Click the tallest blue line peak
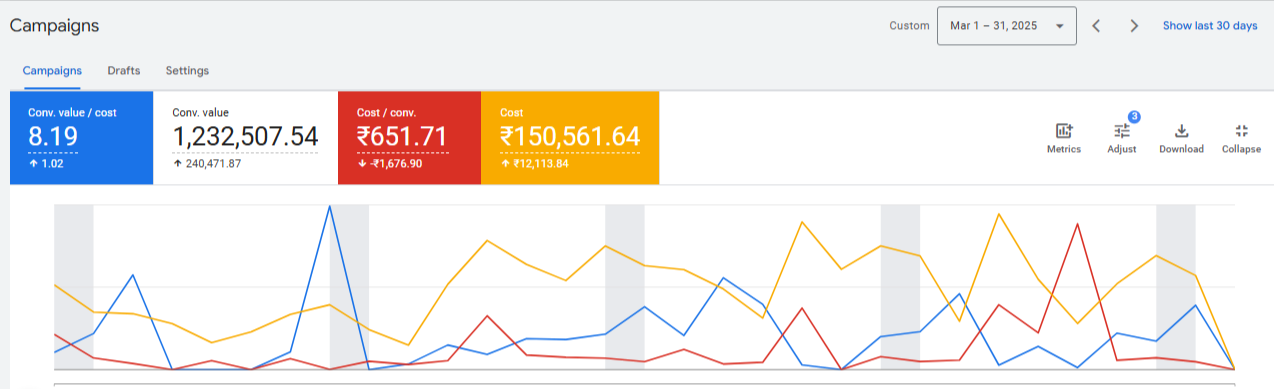This screenshot has width=1274, height=389. 329,206
